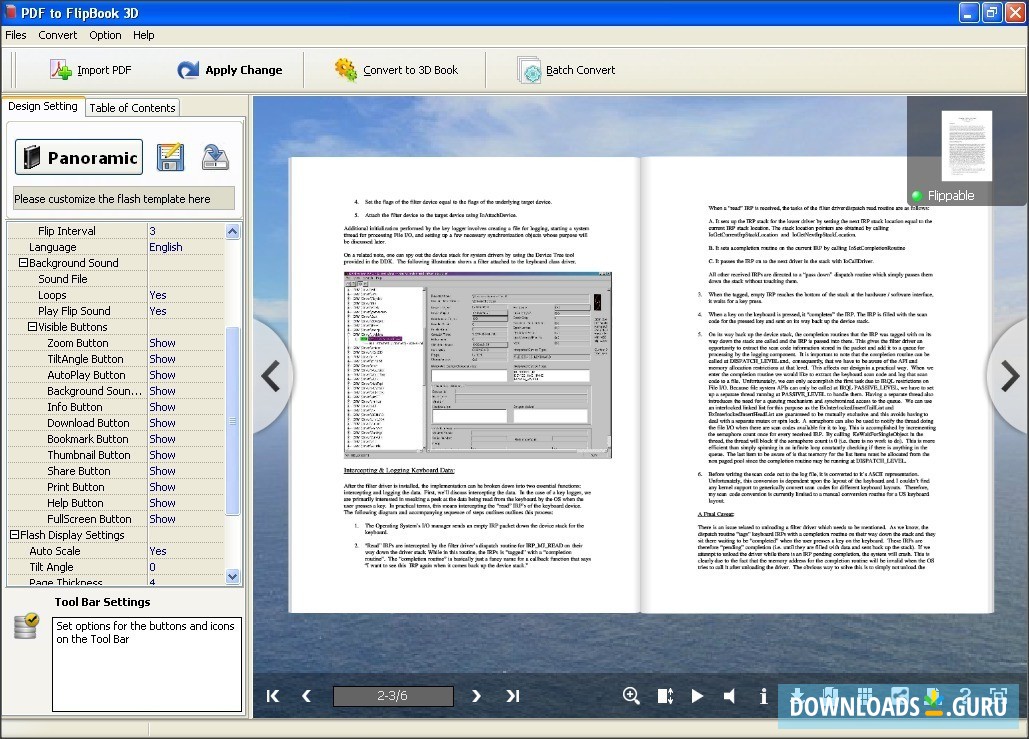Viewport: 1029px width, 739px height.
Task: Open the Panoramic template selector
Action: pos(79,157)
